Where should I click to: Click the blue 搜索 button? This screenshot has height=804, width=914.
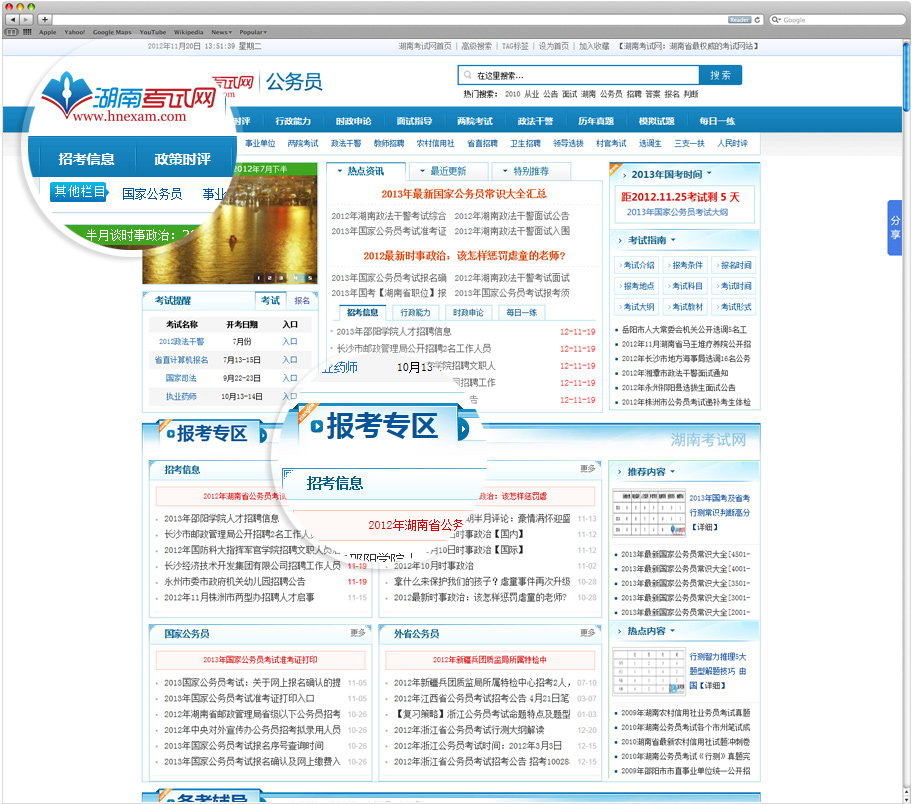pos(720,75)
